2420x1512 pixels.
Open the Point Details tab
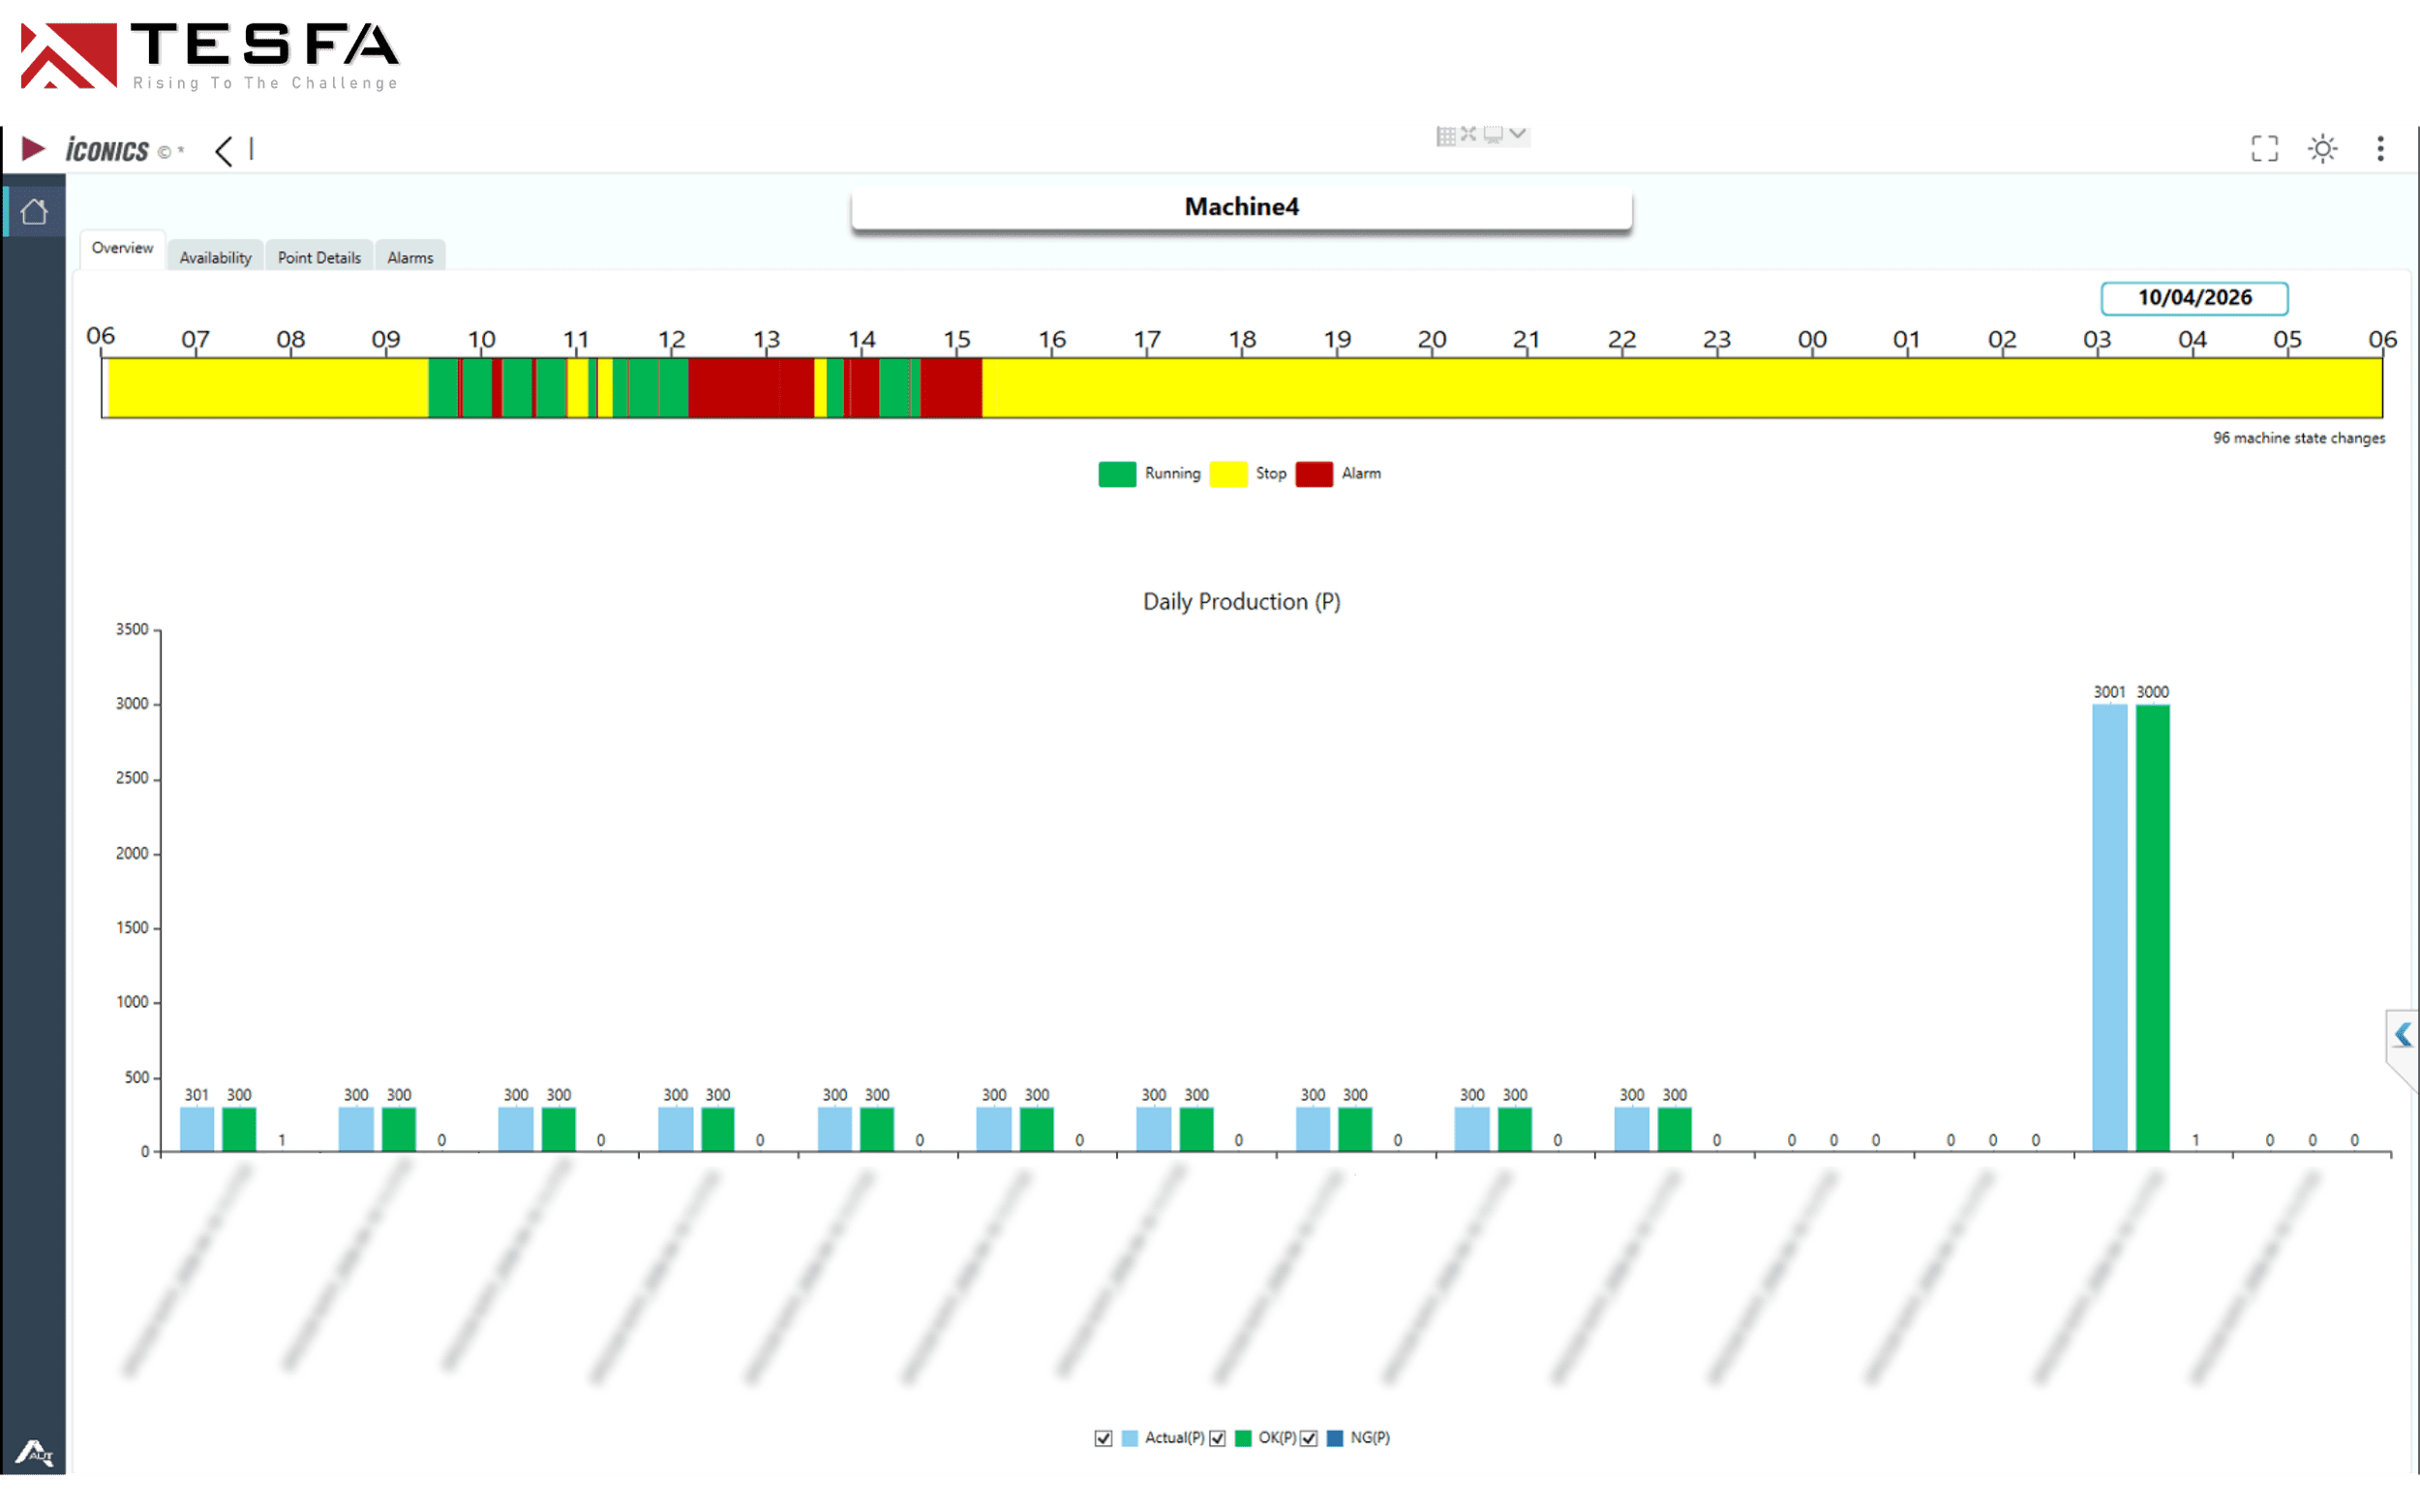pyautogui.click(x=319, y=257)
